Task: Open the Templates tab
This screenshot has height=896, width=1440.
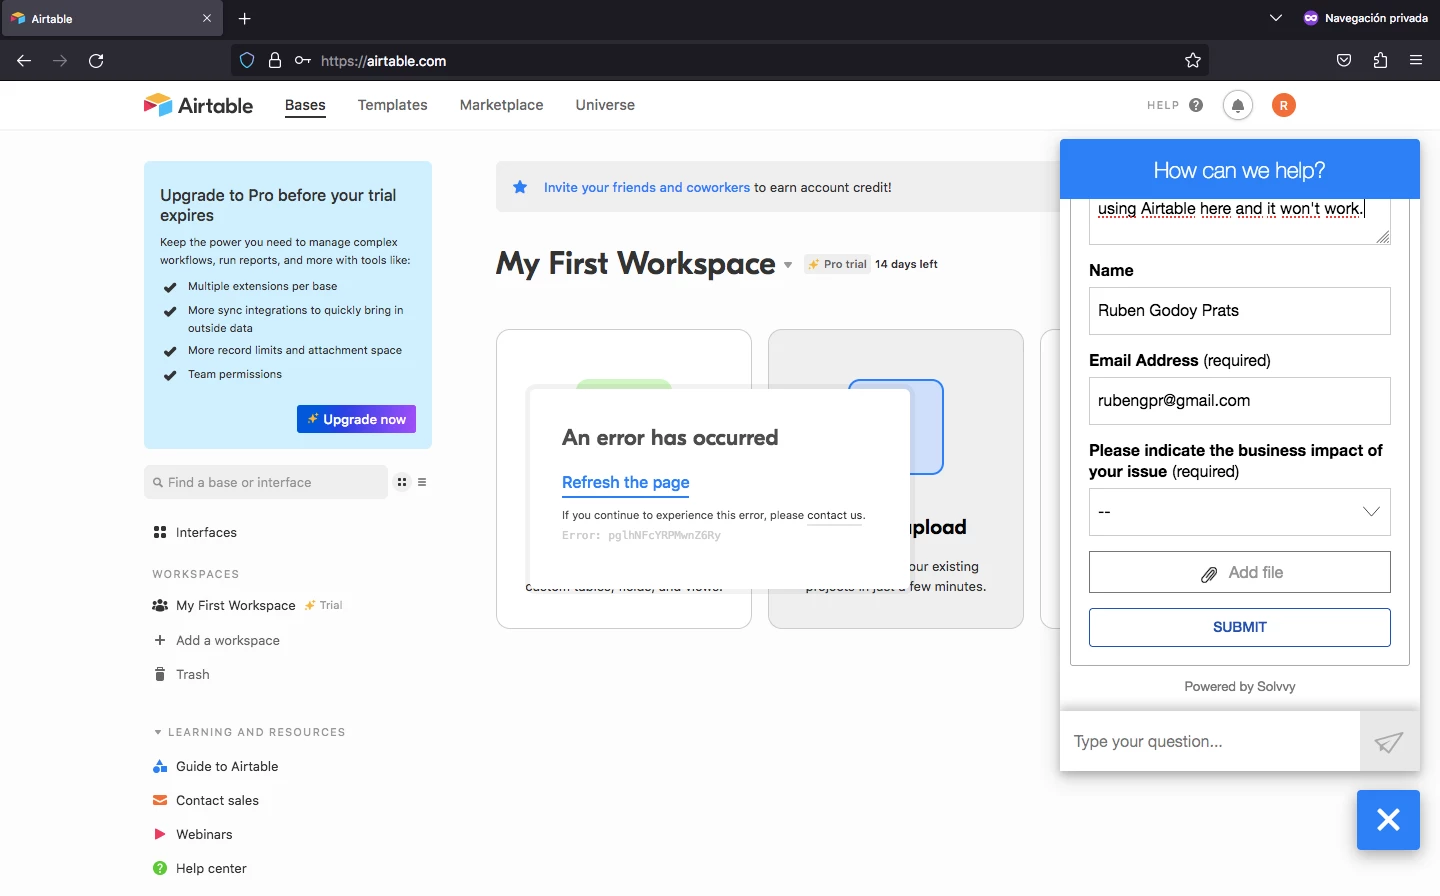Action: point(393,105)
